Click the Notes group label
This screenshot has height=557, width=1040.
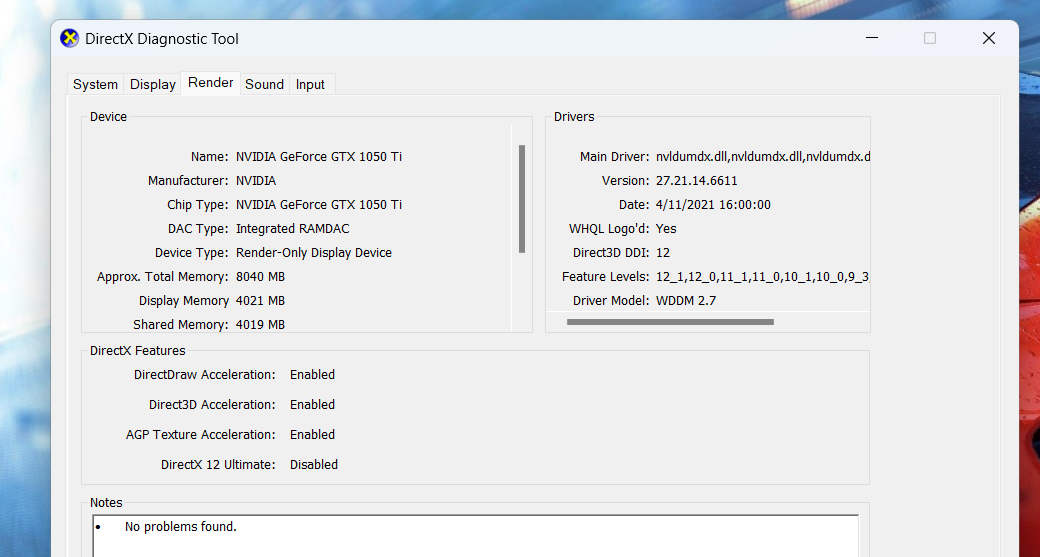[106, 503]
